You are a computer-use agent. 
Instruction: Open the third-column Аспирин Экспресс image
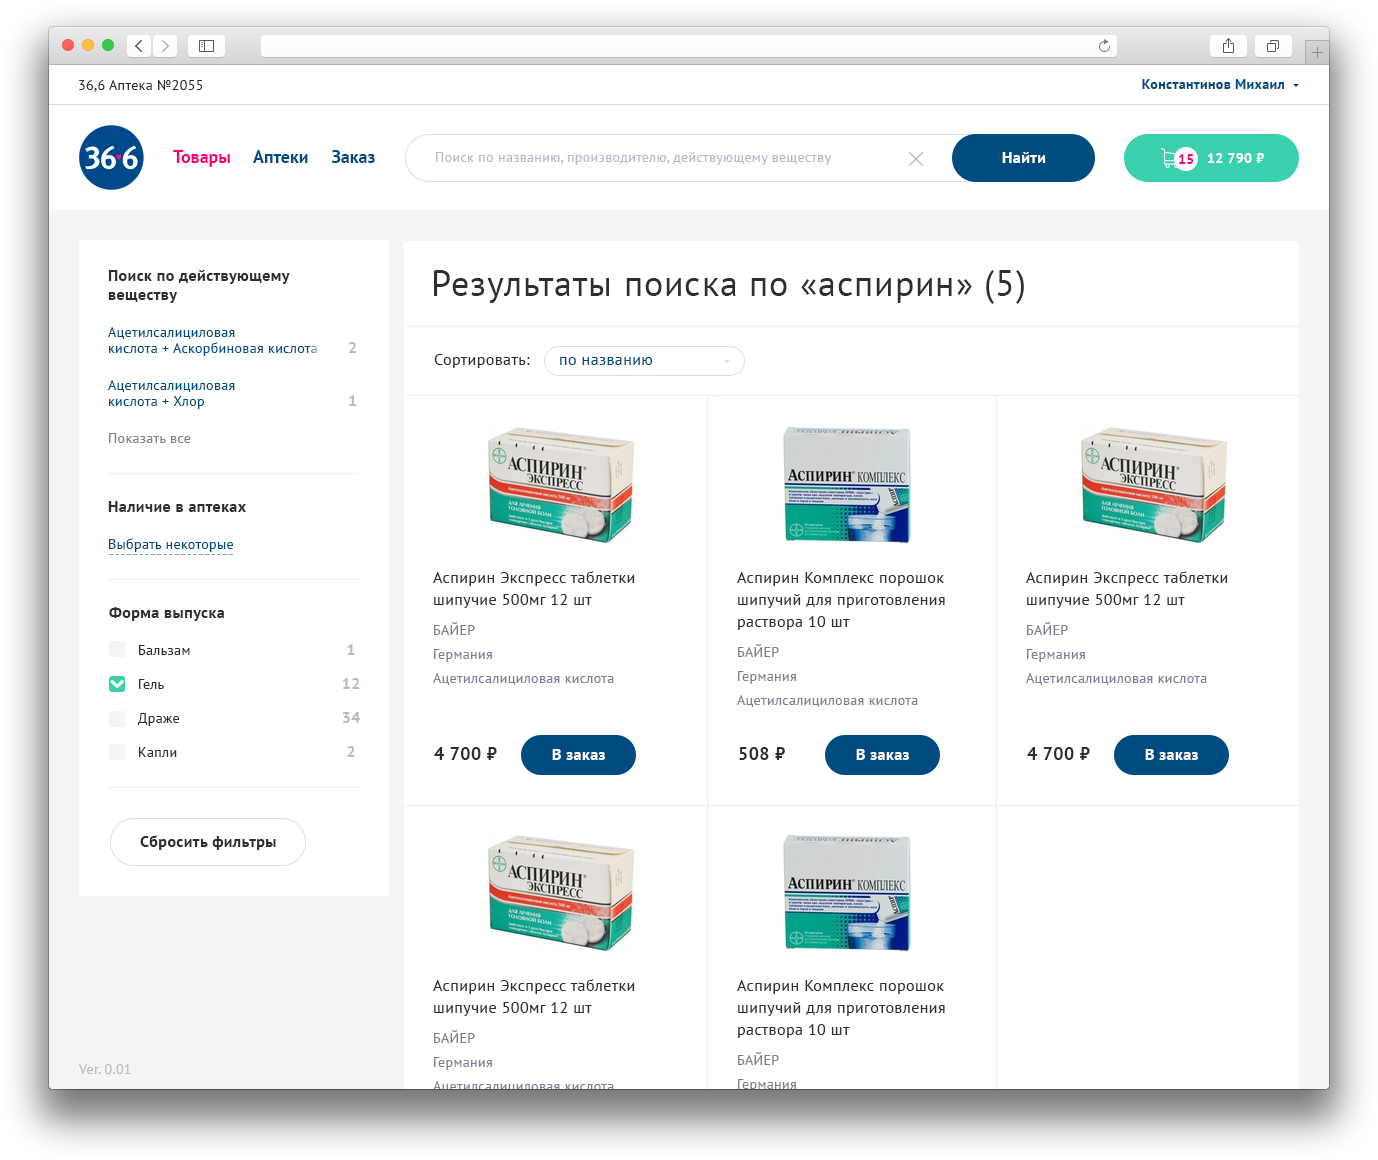(1154, 485)
